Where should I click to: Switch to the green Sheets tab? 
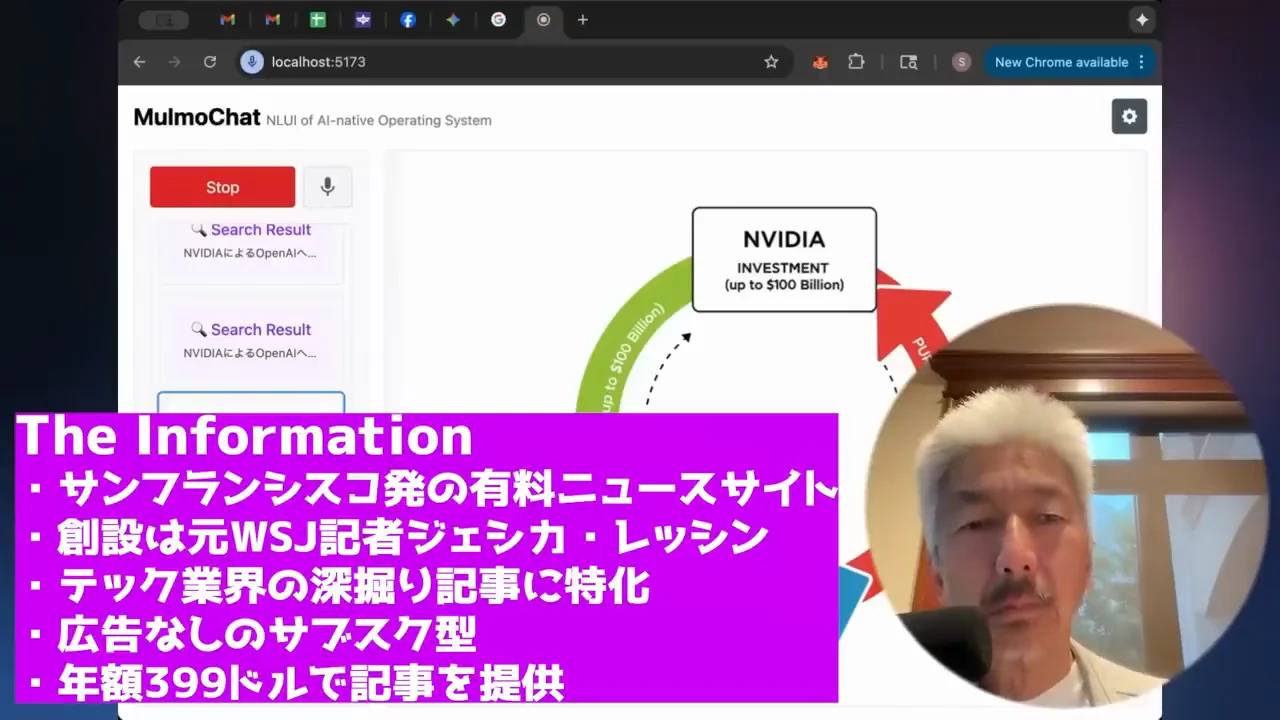click(317, 20)
